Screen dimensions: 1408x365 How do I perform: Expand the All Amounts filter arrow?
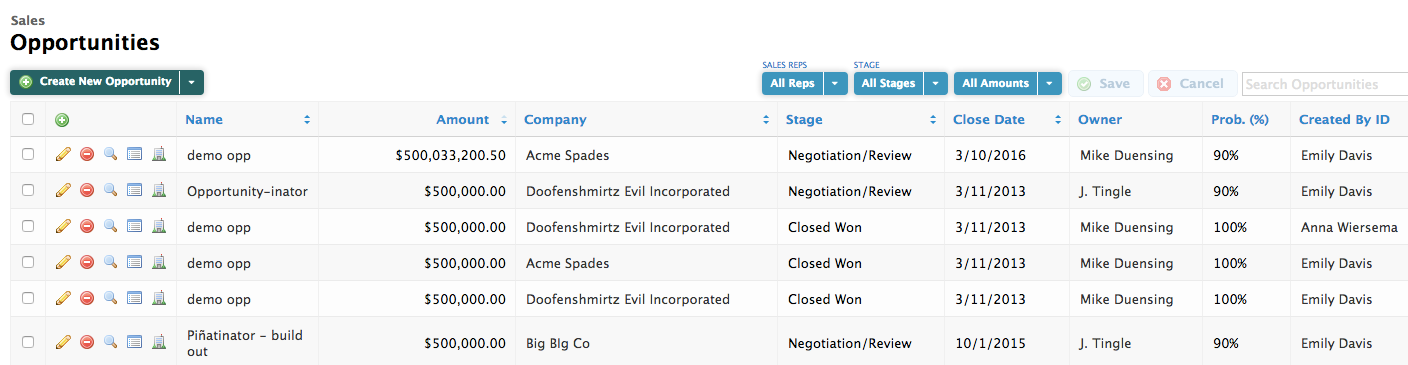1049,84
